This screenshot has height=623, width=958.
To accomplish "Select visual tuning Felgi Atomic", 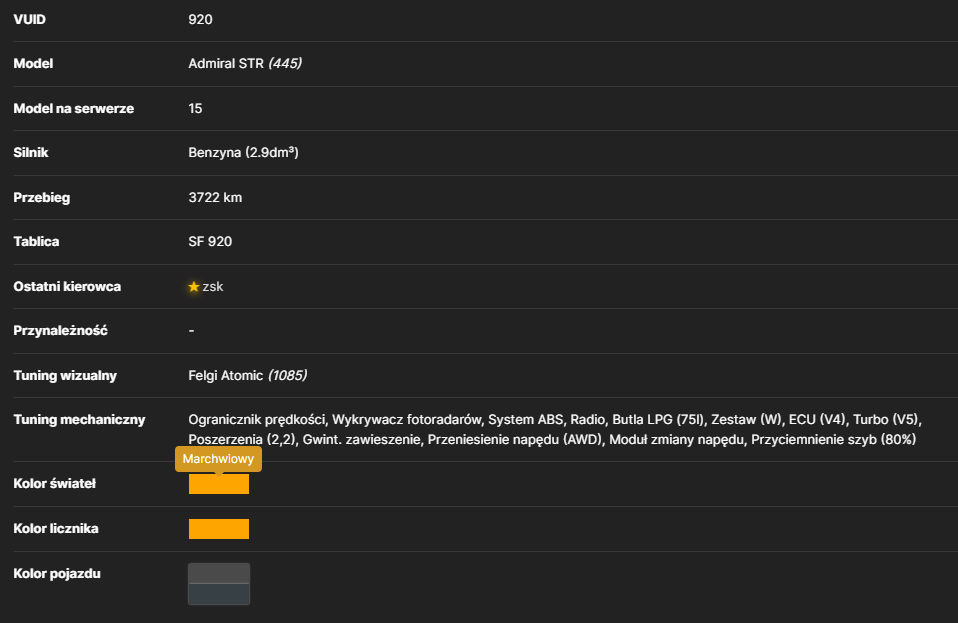I will (x=225, y=376).
